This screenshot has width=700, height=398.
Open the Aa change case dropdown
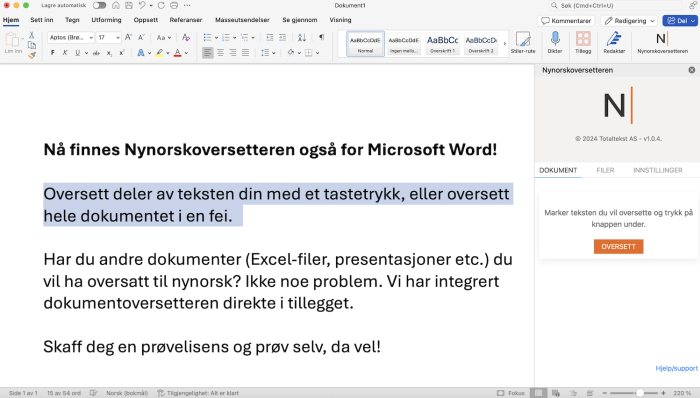pyautogui.click(x=163, y=37)
